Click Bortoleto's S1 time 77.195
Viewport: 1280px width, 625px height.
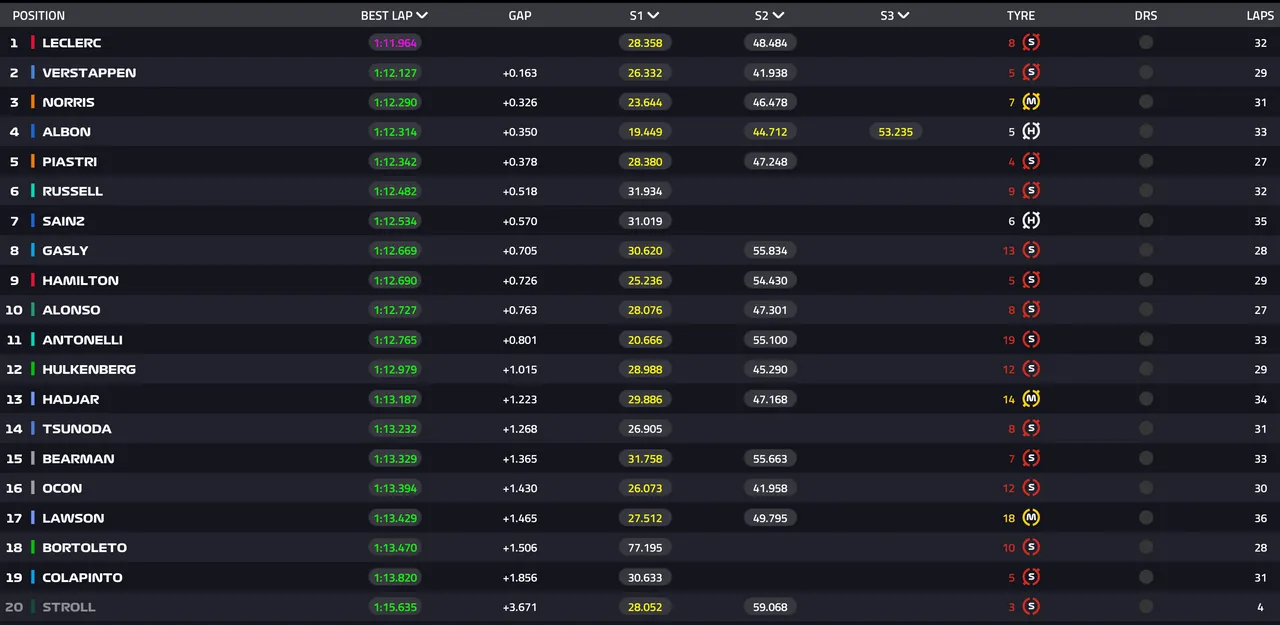(x=645, y=548)
